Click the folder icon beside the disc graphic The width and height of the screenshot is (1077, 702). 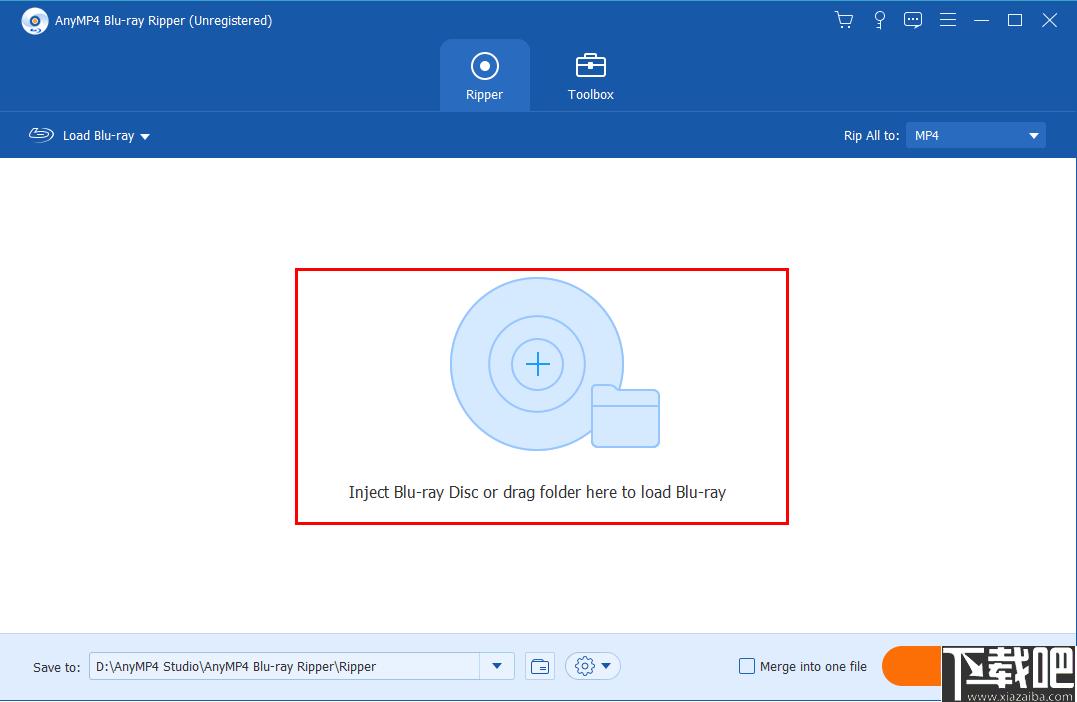pyautogui.click(x=625, y=416)
